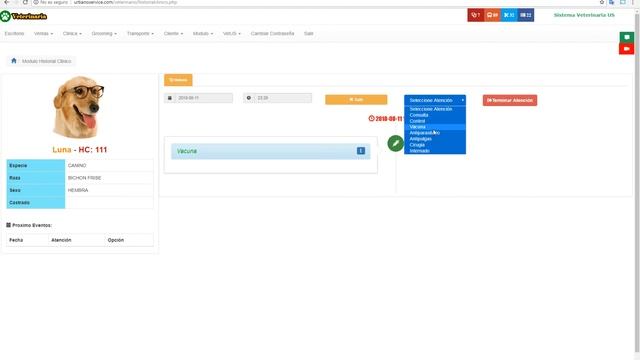
Task: Go to the Escritorio menu link
Action: point(14,33)
